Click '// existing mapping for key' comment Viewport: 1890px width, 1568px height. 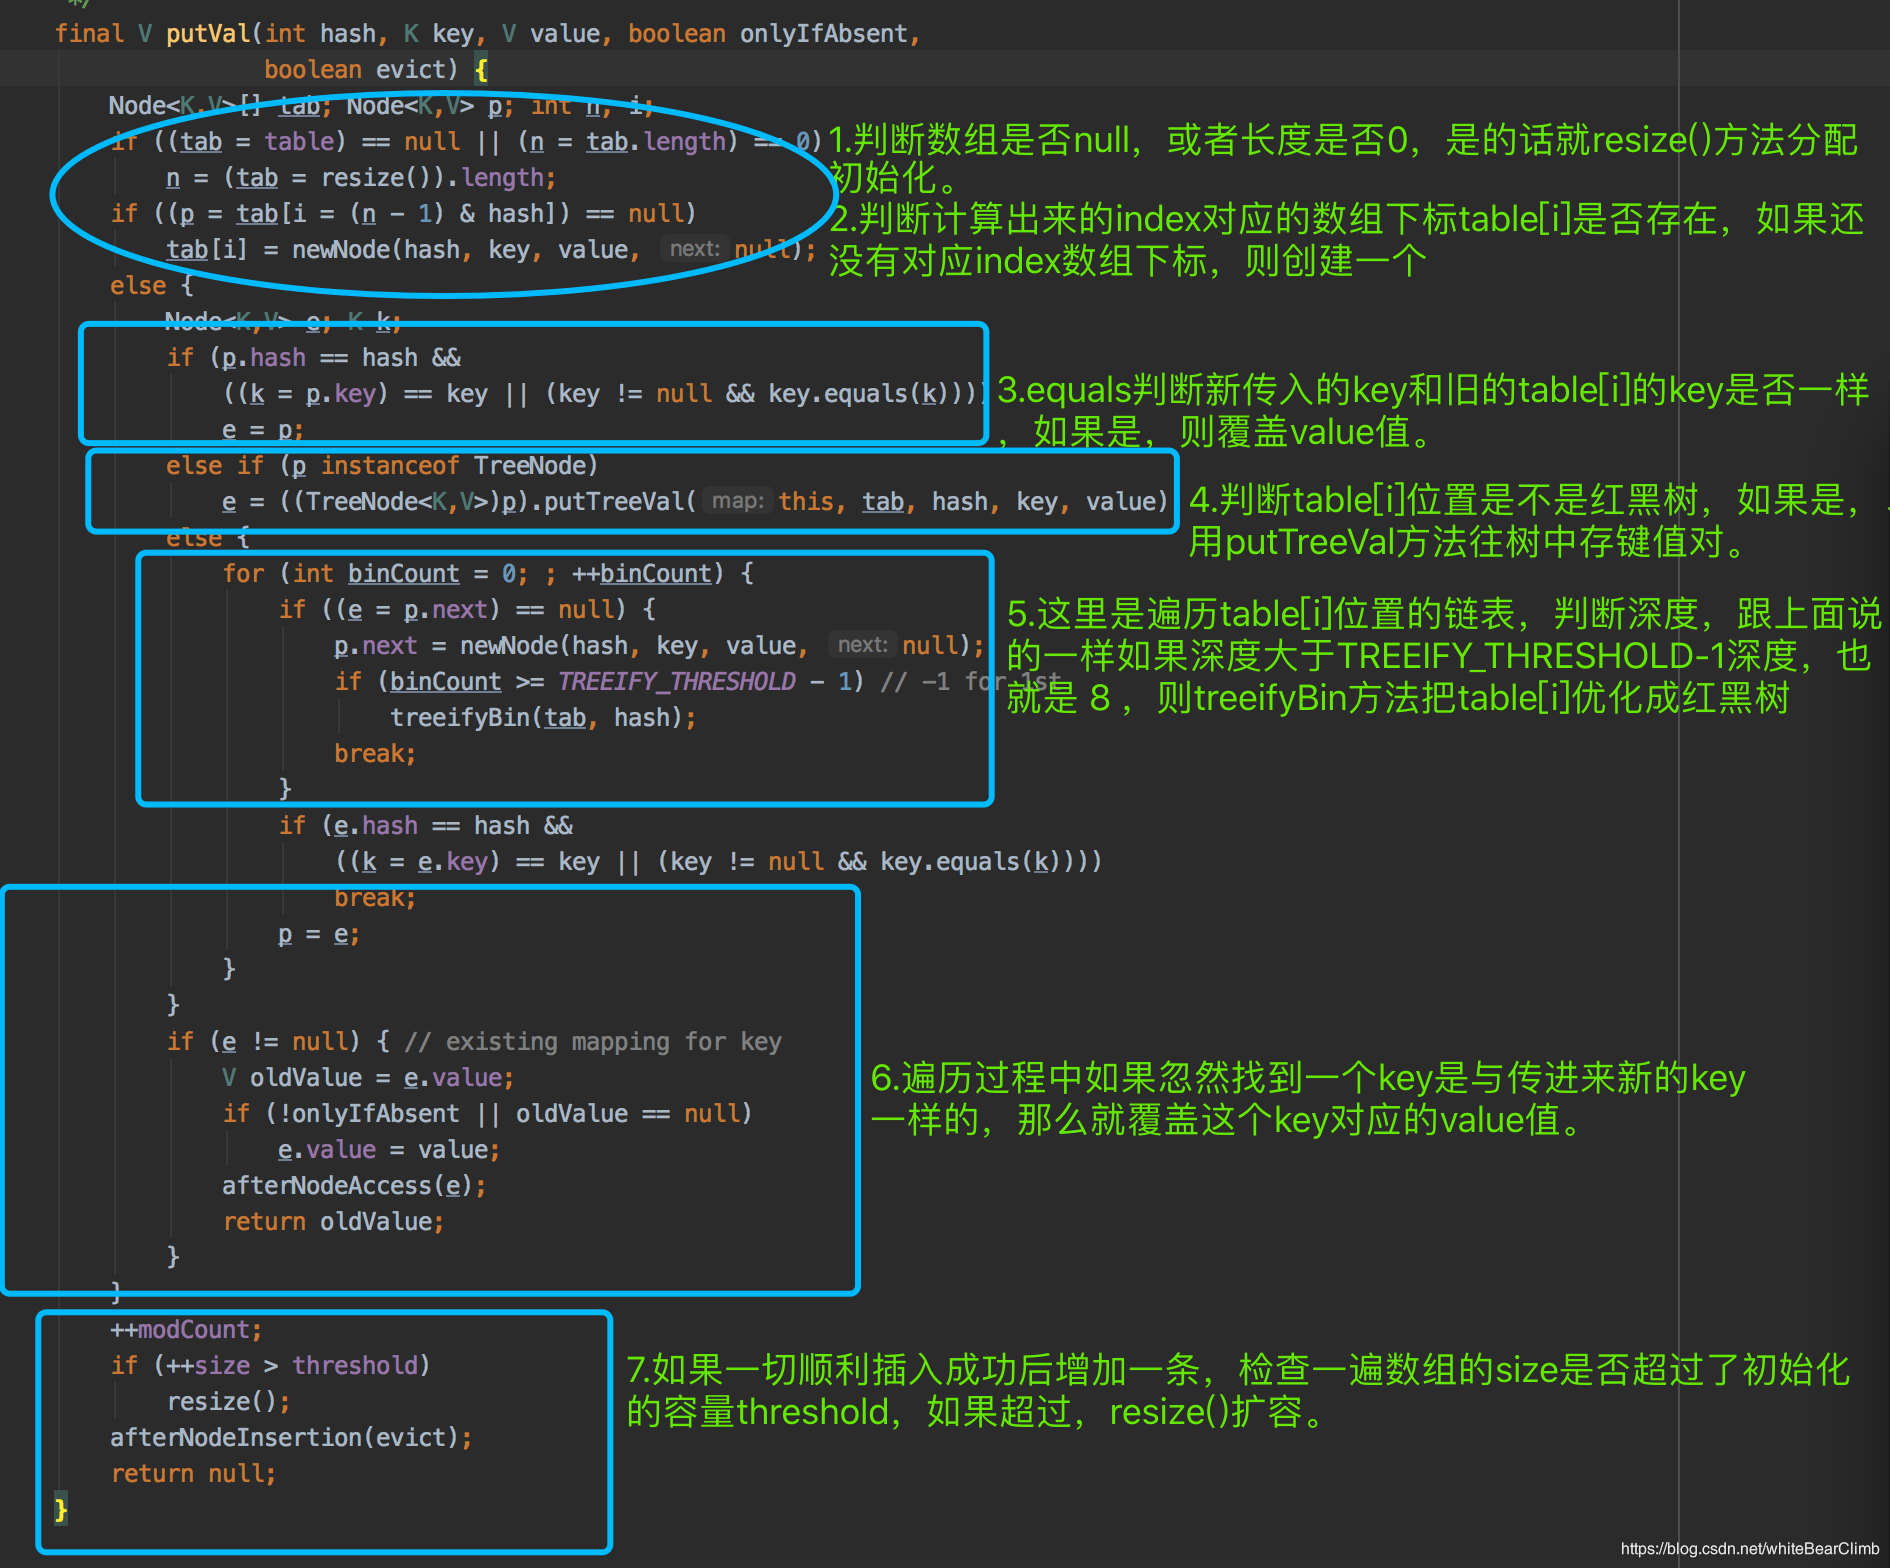593,1042
